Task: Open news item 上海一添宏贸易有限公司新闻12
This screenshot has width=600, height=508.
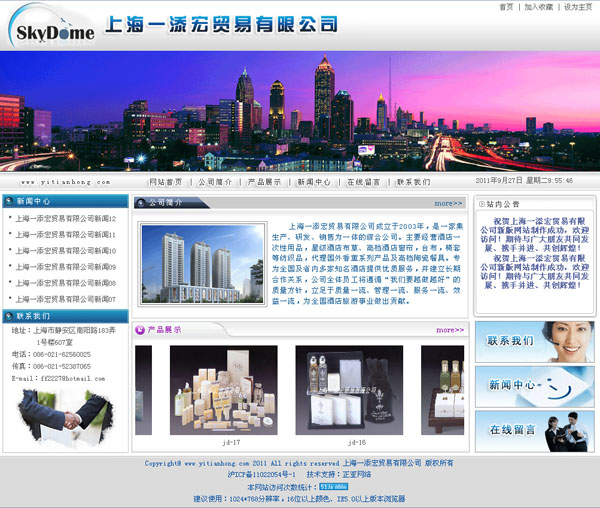Action: (66, 219)
